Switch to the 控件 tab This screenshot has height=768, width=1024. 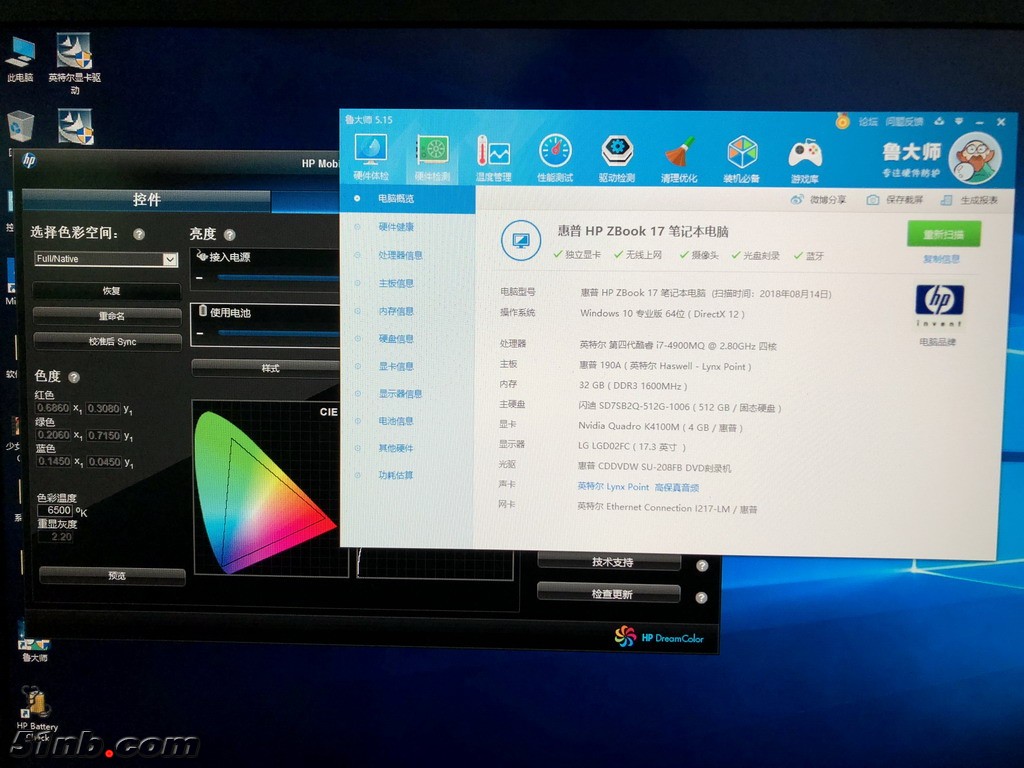point(146,200)
